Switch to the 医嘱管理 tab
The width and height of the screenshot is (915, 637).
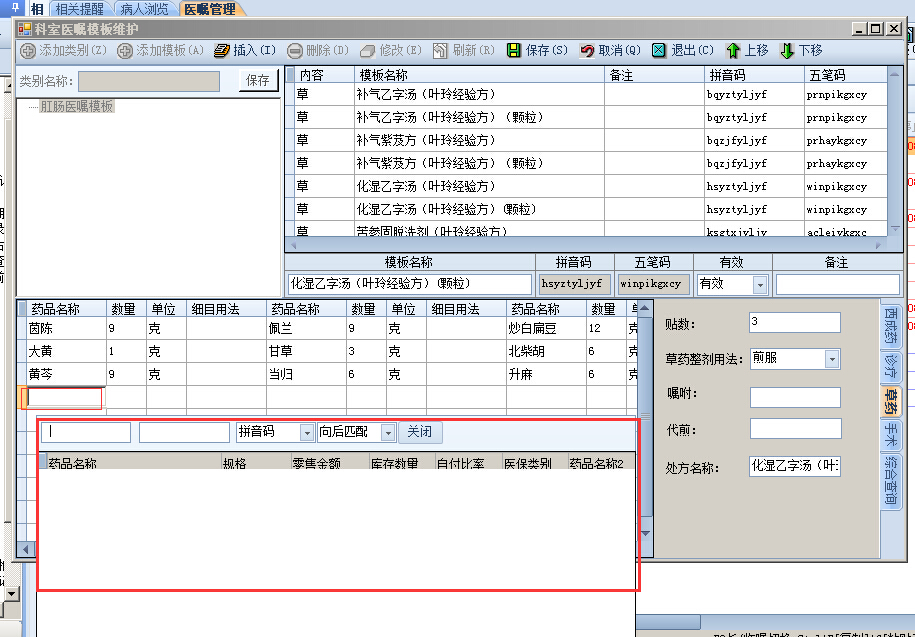point(210,9)
